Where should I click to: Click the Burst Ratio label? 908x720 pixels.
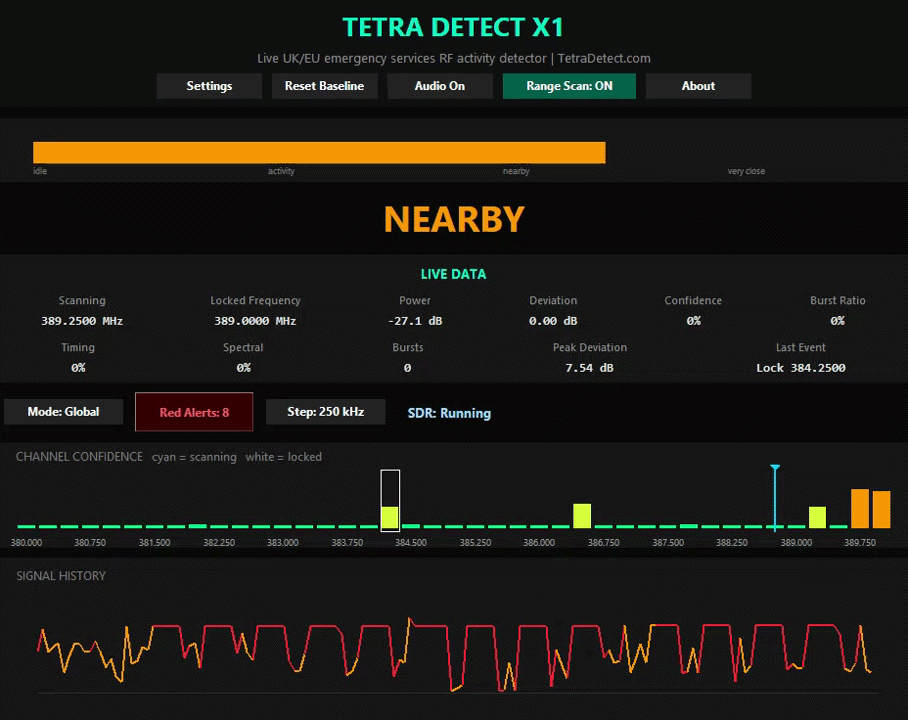(x=837, y=301)
